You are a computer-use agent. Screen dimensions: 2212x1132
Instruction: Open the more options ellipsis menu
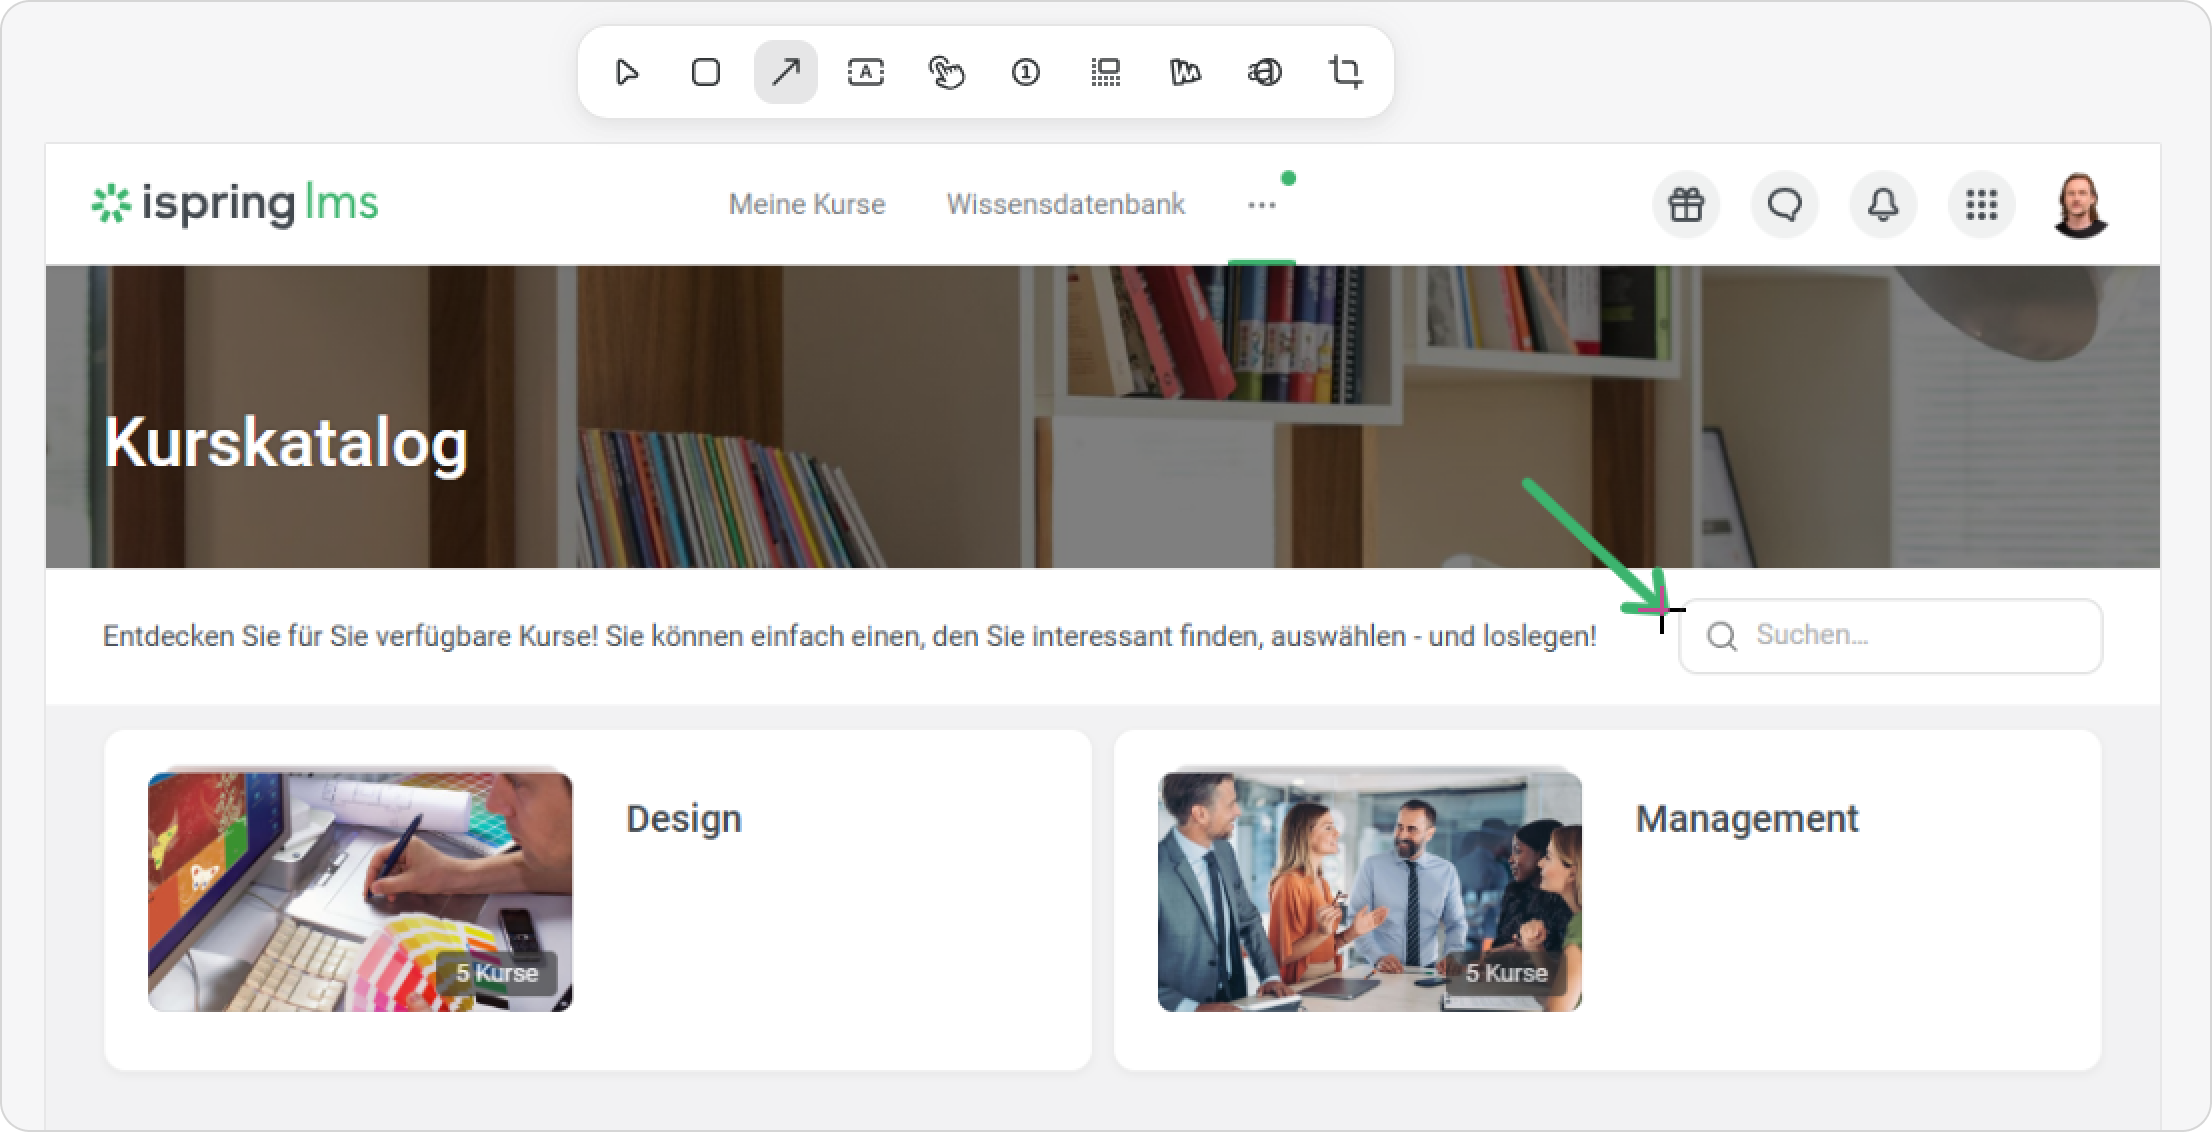(1262, 205)
